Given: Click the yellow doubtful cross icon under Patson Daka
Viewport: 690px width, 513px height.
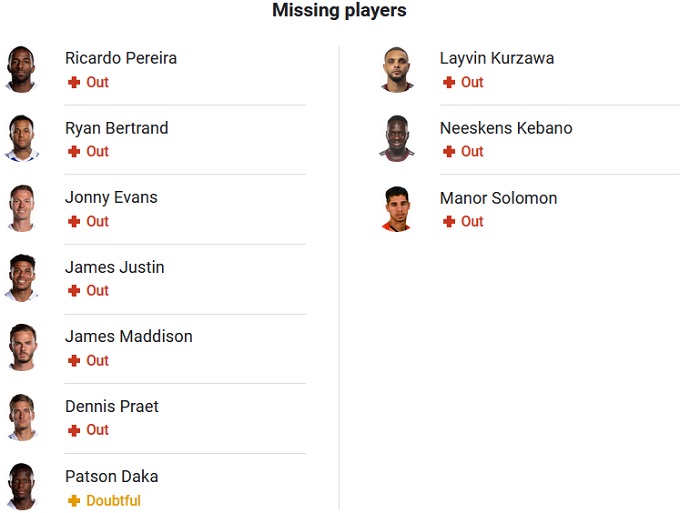Looking at the screenshot, I should pos(74,501).
